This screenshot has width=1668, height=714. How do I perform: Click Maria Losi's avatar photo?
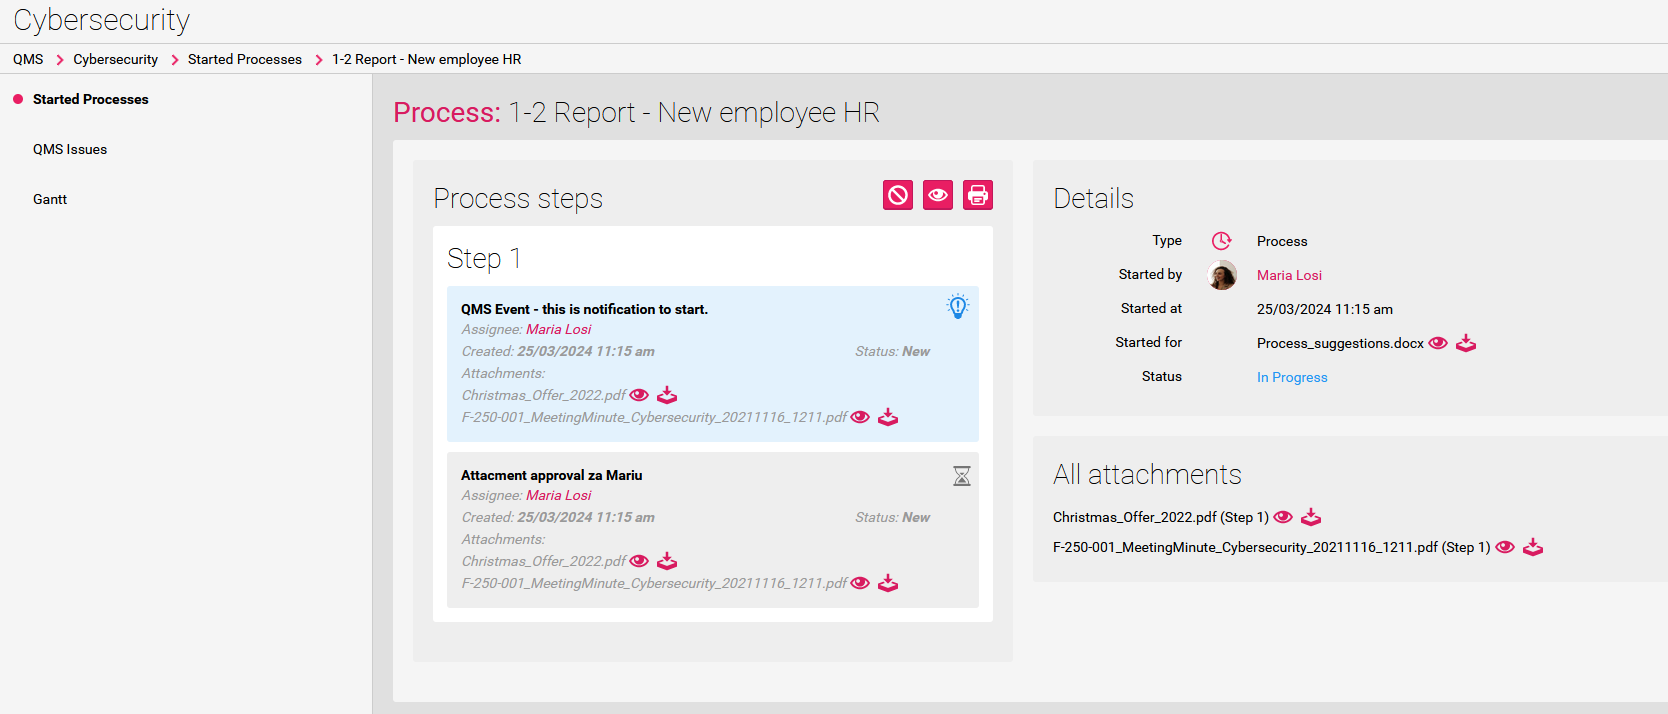coord(1221,275)
